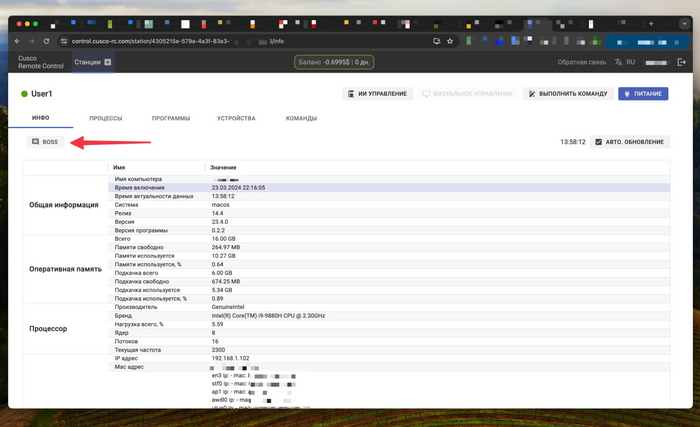Switch to the Процессы tab

105,118
